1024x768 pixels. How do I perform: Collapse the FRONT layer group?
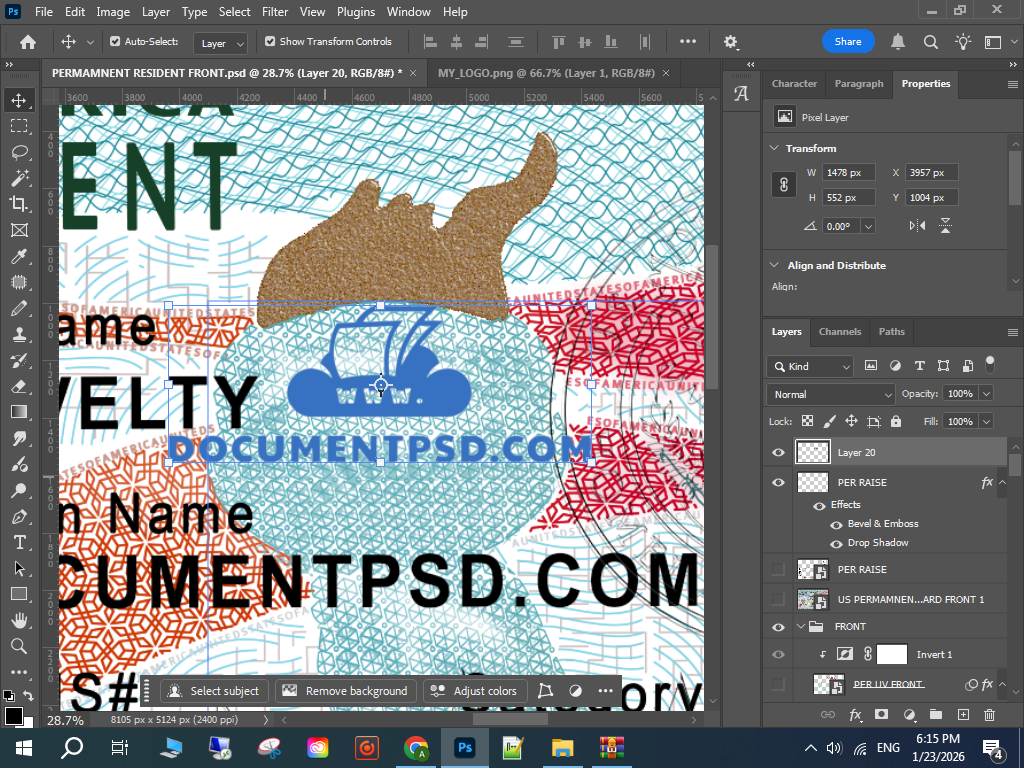801,627
